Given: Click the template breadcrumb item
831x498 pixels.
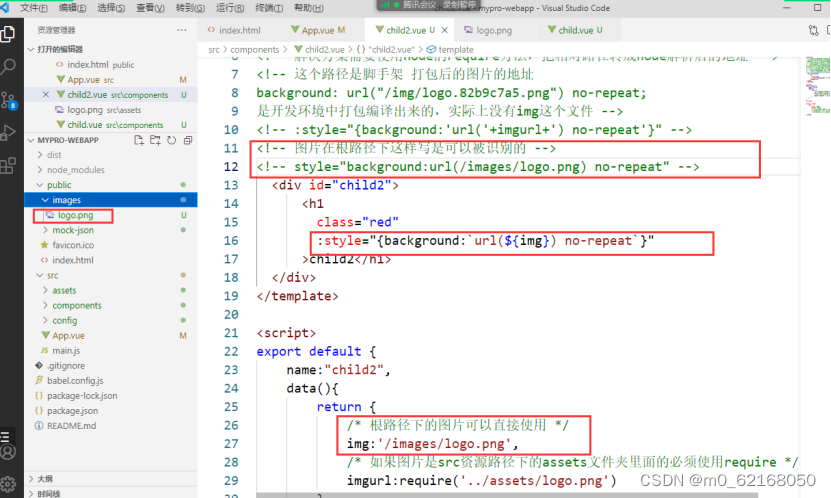Looking at the screenshot, I should [x=455, y=49].
